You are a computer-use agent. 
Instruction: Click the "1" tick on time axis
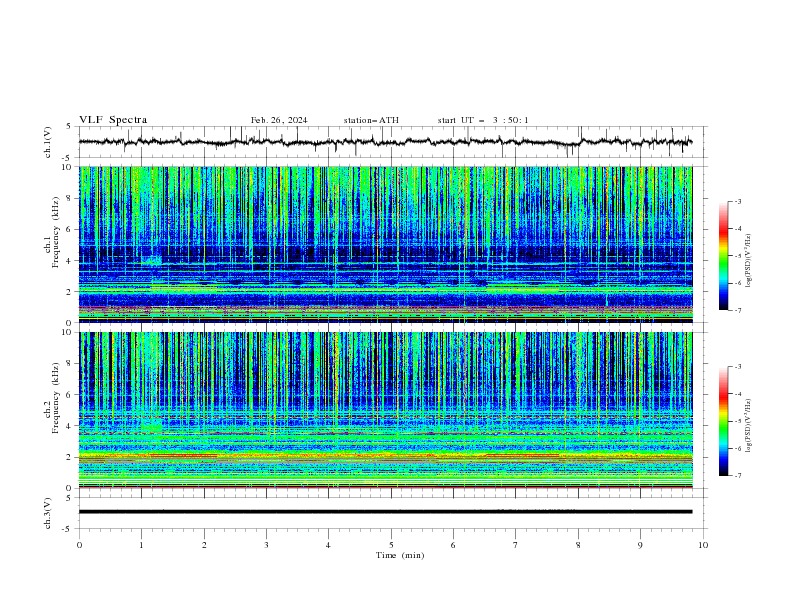pyautogui.click(x=141, y=545)
